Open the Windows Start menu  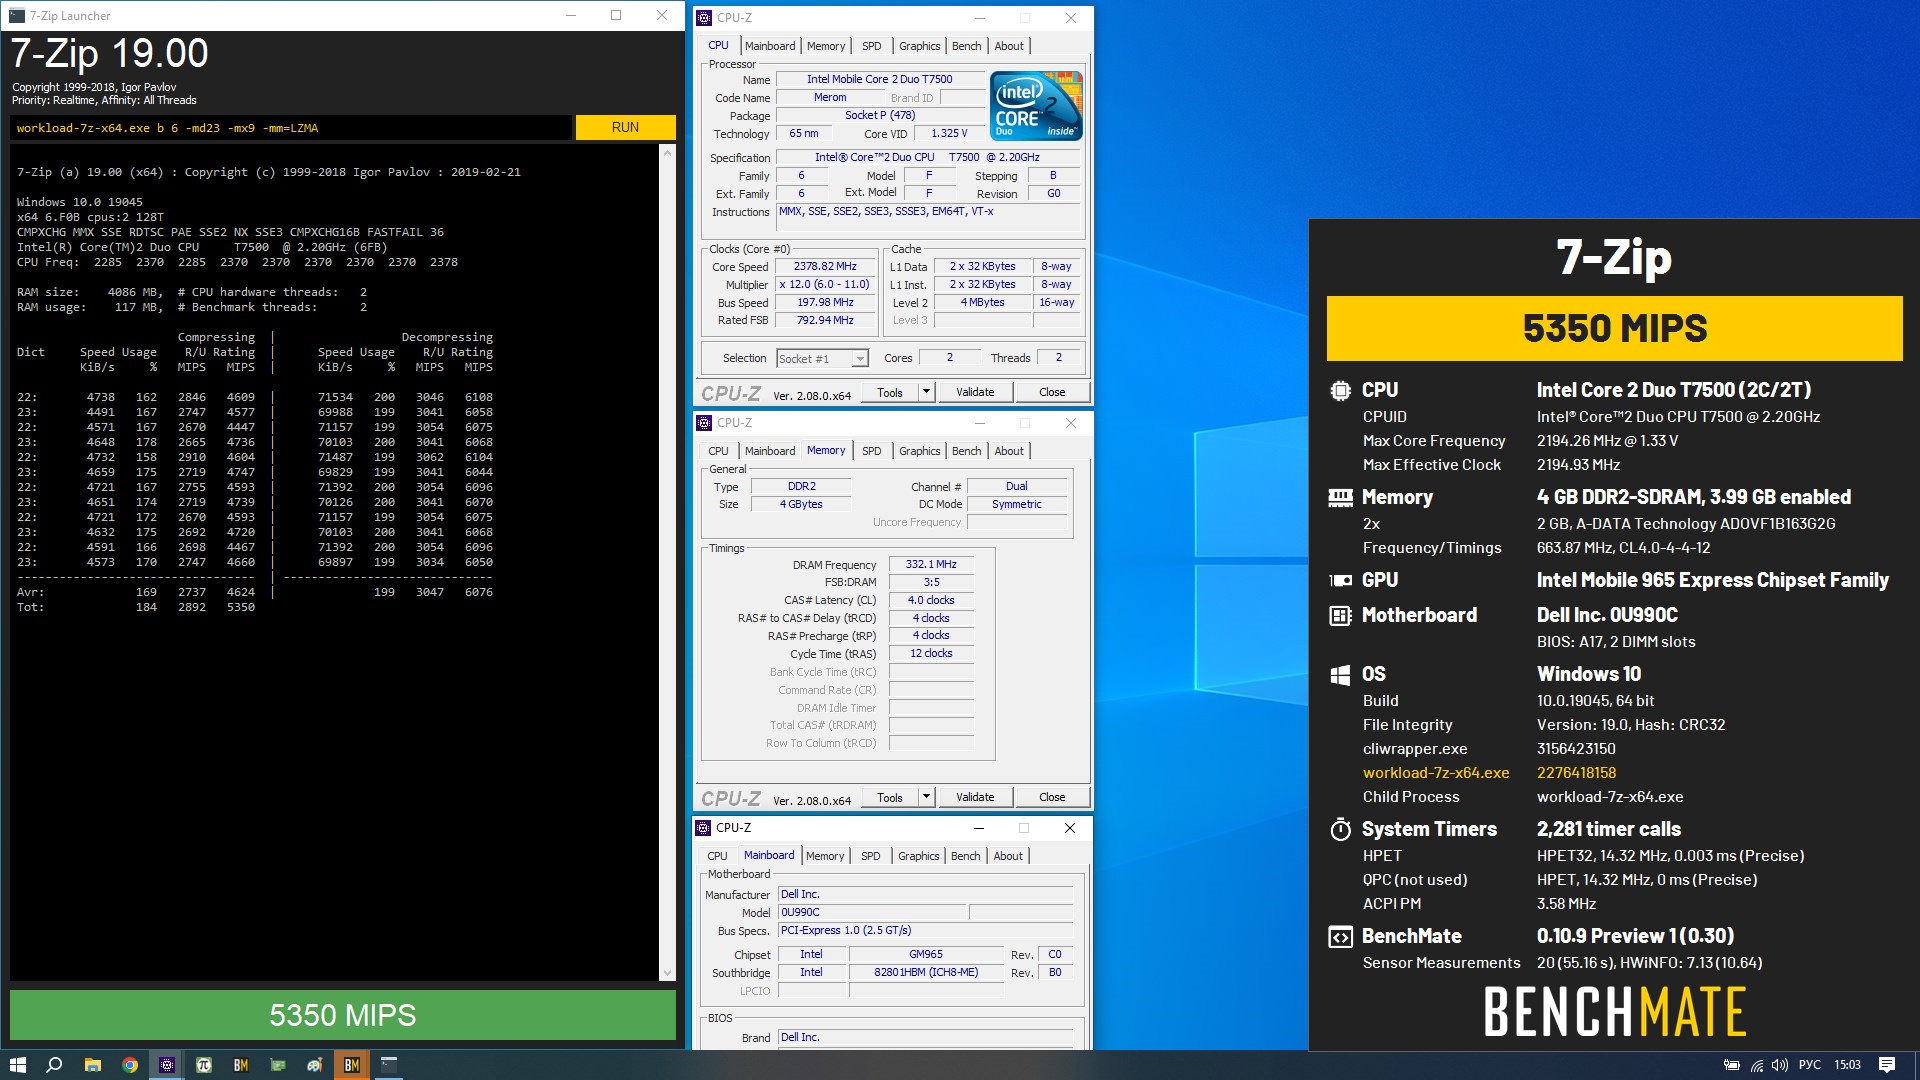17,1065
